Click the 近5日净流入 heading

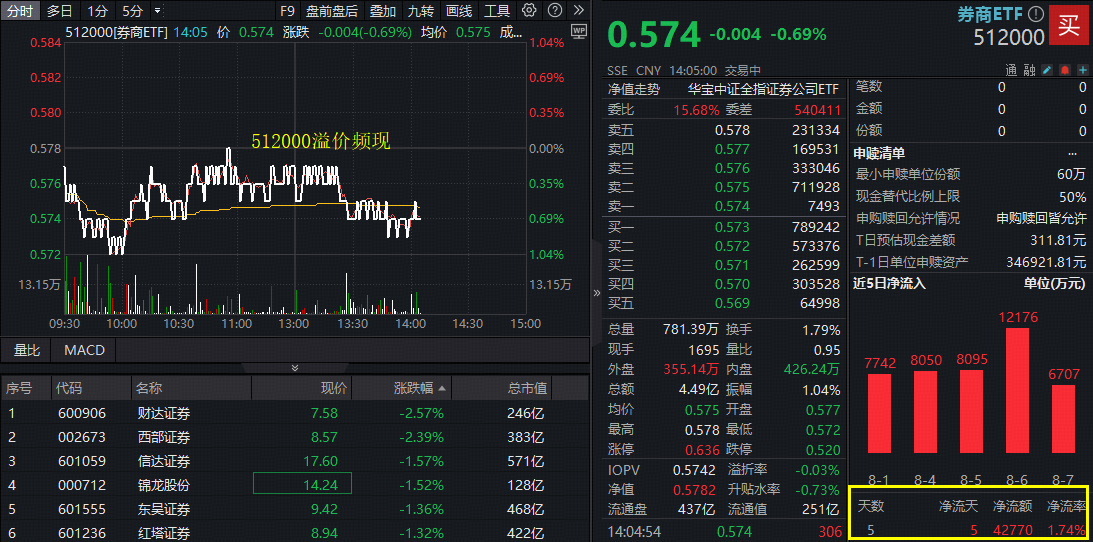(x=889, y=283)
